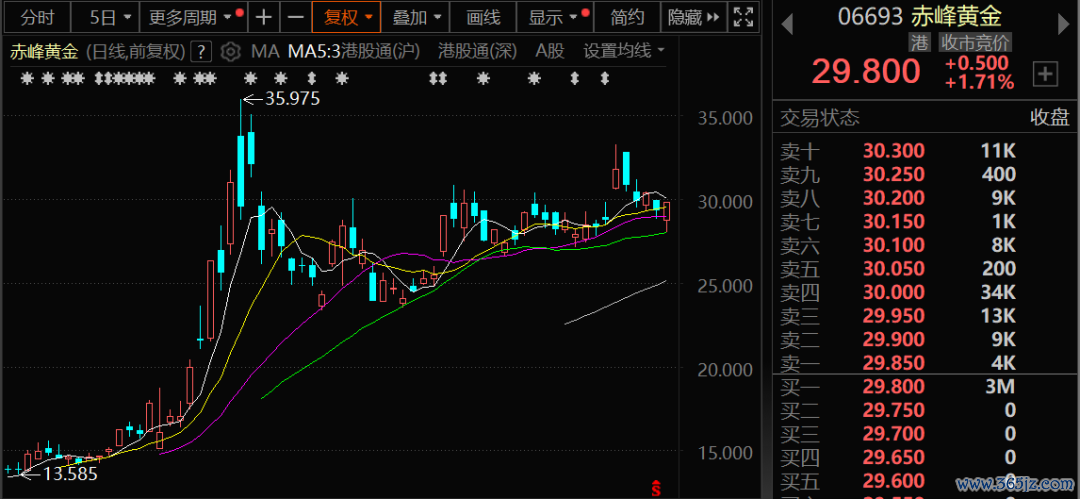Select 画线 drawing tool
The width and height of the screenshot is (1080, 499).
pos(483,17)
